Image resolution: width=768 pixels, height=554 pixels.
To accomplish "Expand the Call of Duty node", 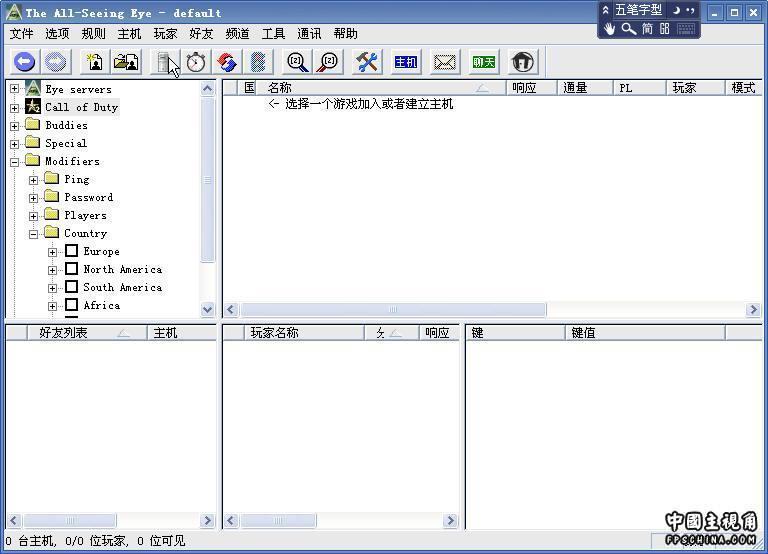I will 14,108.
